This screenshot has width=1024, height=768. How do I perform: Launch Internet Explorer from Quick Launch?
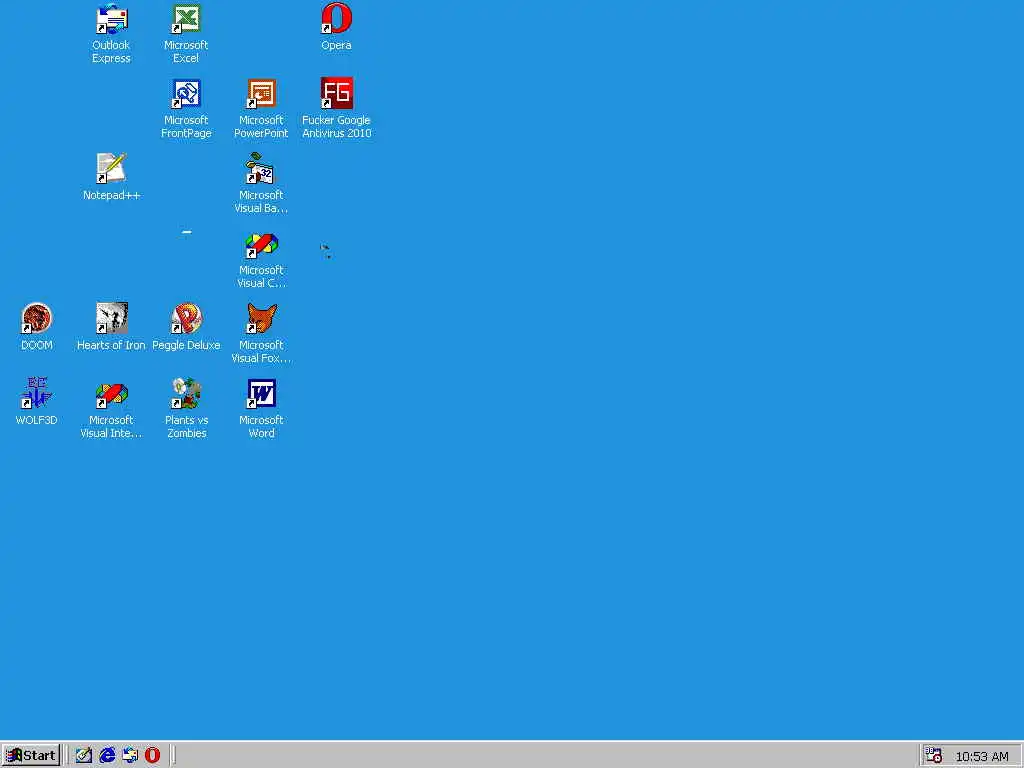coord(107,756)
